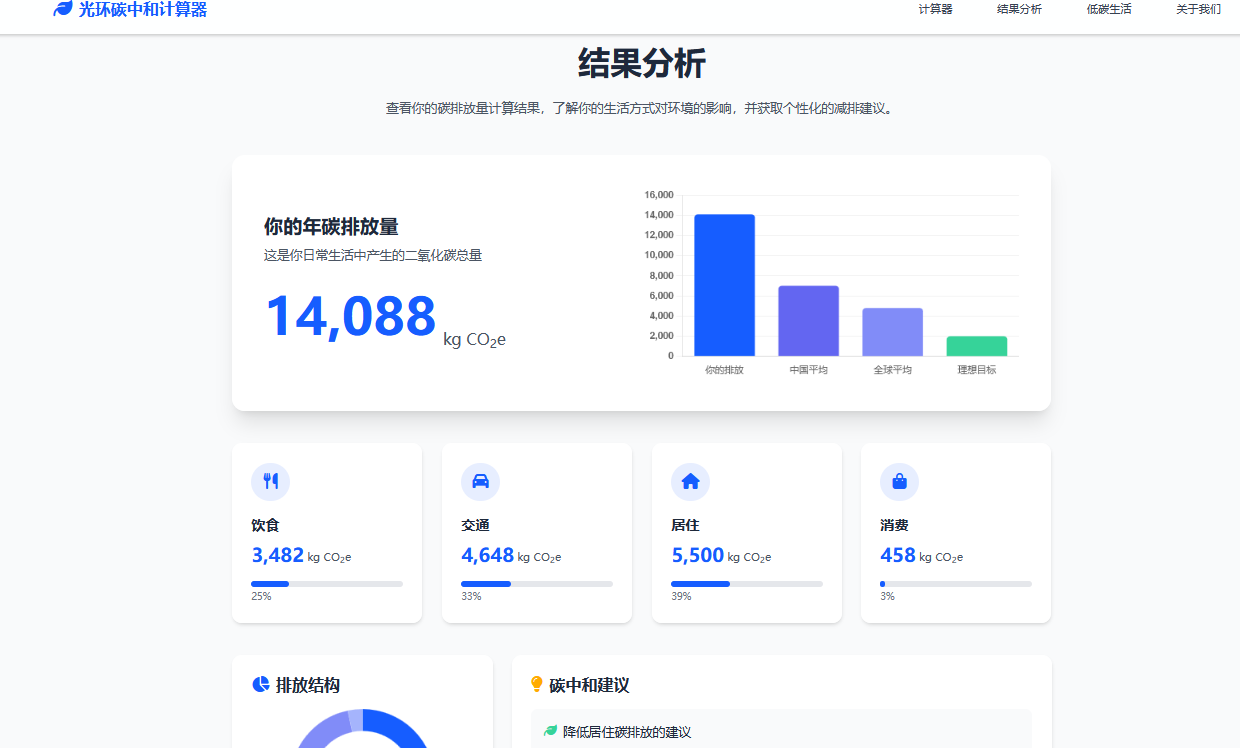The height and width of the screenshot is (748, 1240).
Task: Click the 39% label under 居住
Action: [680, 596]
